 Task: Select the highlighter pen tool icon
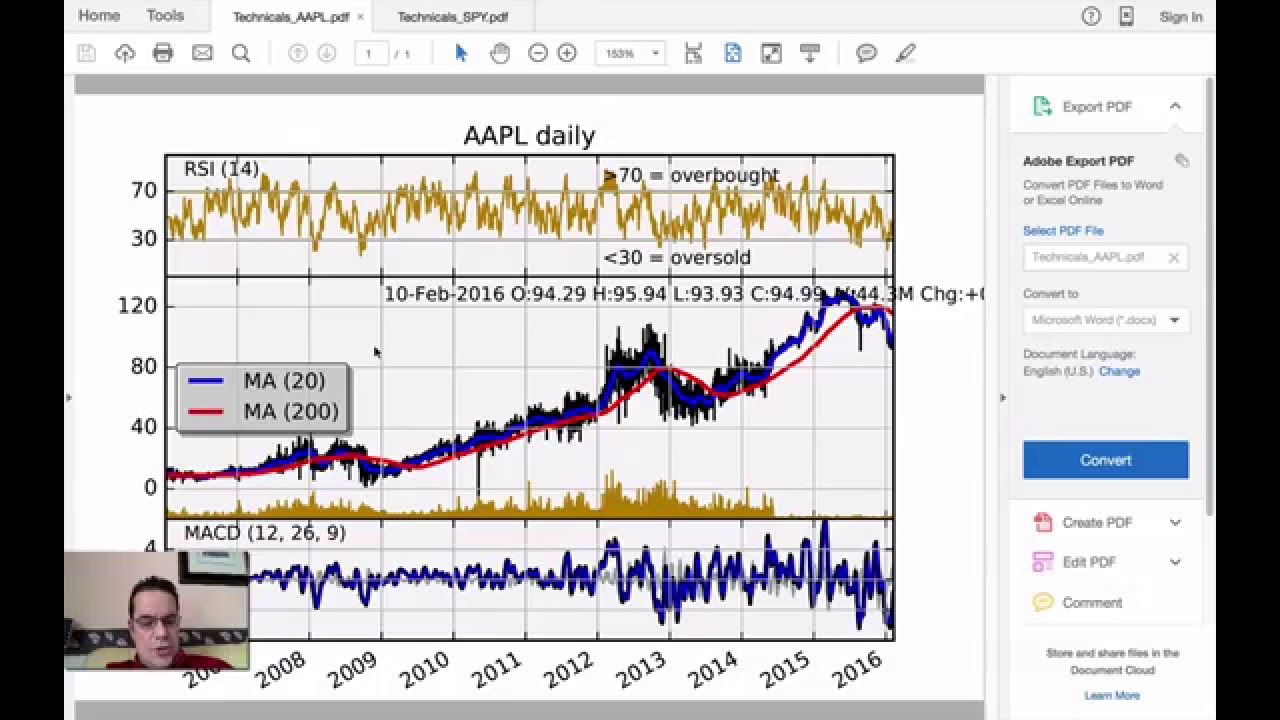click(906, 53)
